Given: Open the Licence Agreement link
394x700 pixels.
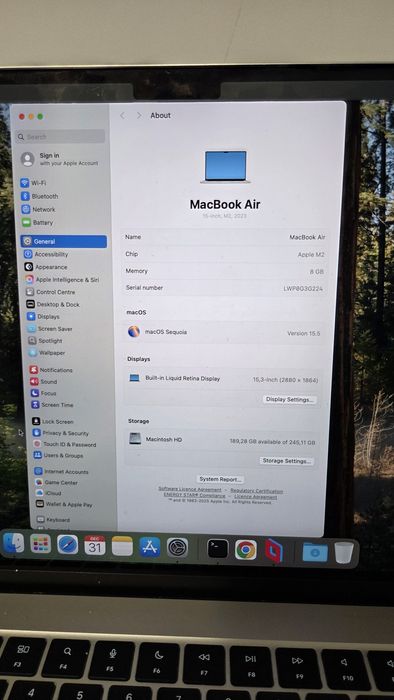Looking at the screenshot, I should pos(256,496).
